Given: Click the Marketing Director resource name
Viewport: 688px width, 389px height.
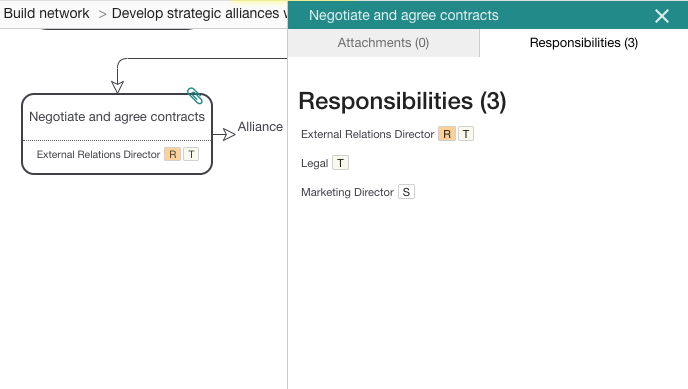Looking at the screenshot, I should 347,192.
